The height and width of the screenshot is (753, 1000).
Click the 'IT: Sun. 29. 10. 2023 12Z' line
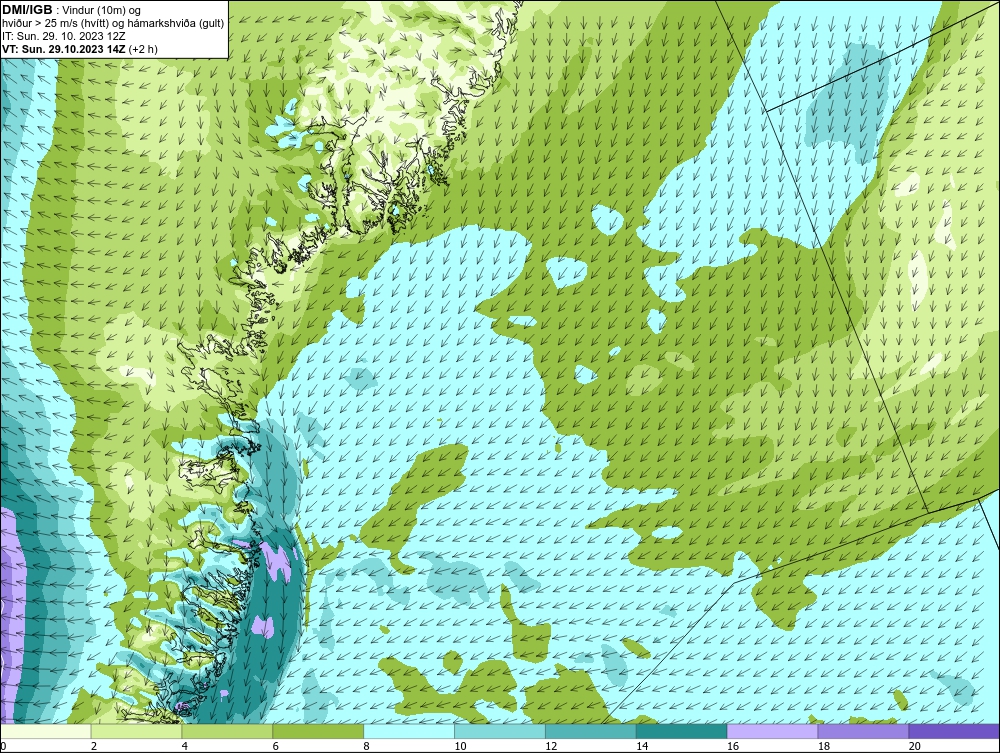click(x=63, y=36)
